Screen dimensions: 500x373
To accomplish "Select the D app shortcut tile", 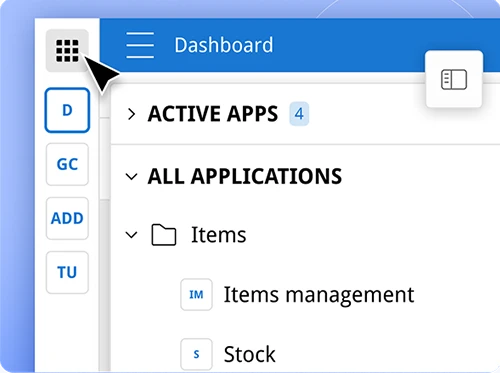I will pyautogui.click(x=67, y=110).
